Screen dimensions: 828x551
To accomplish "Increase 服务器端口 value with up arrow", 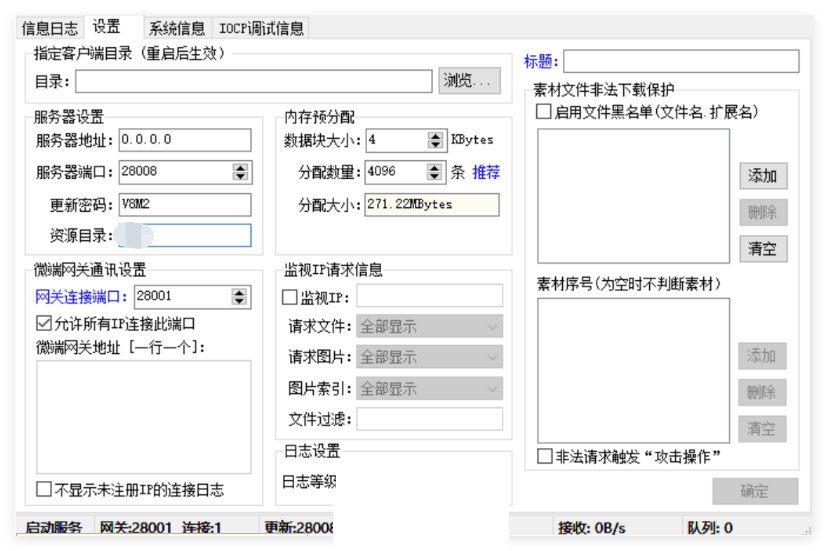I will [x=240, y=167].
